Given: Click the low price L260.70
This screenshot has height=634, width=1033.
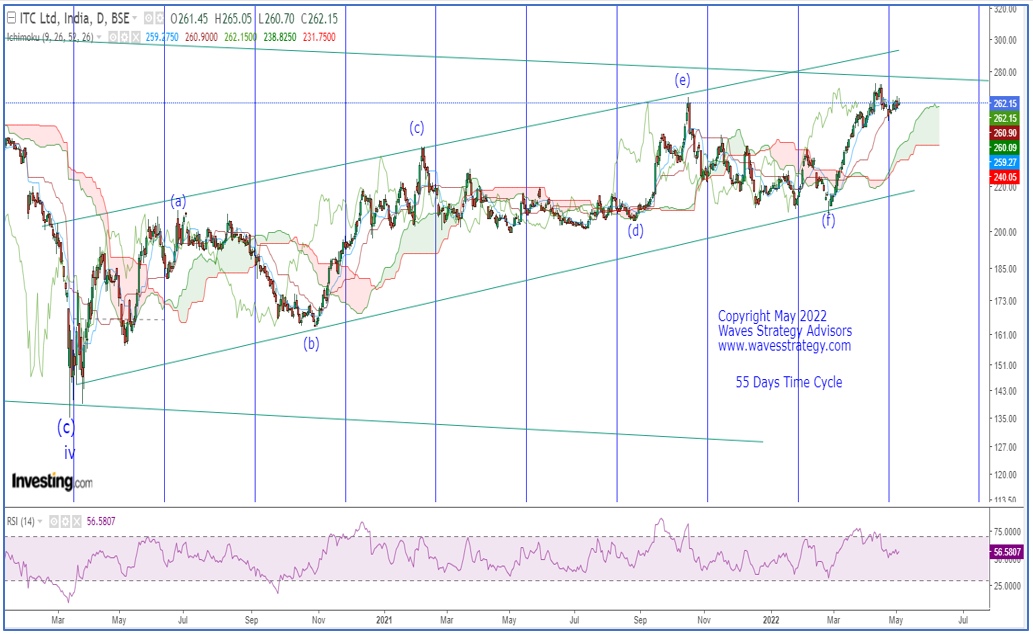Looking at the screenshot, I should click(x=276, y=18).
